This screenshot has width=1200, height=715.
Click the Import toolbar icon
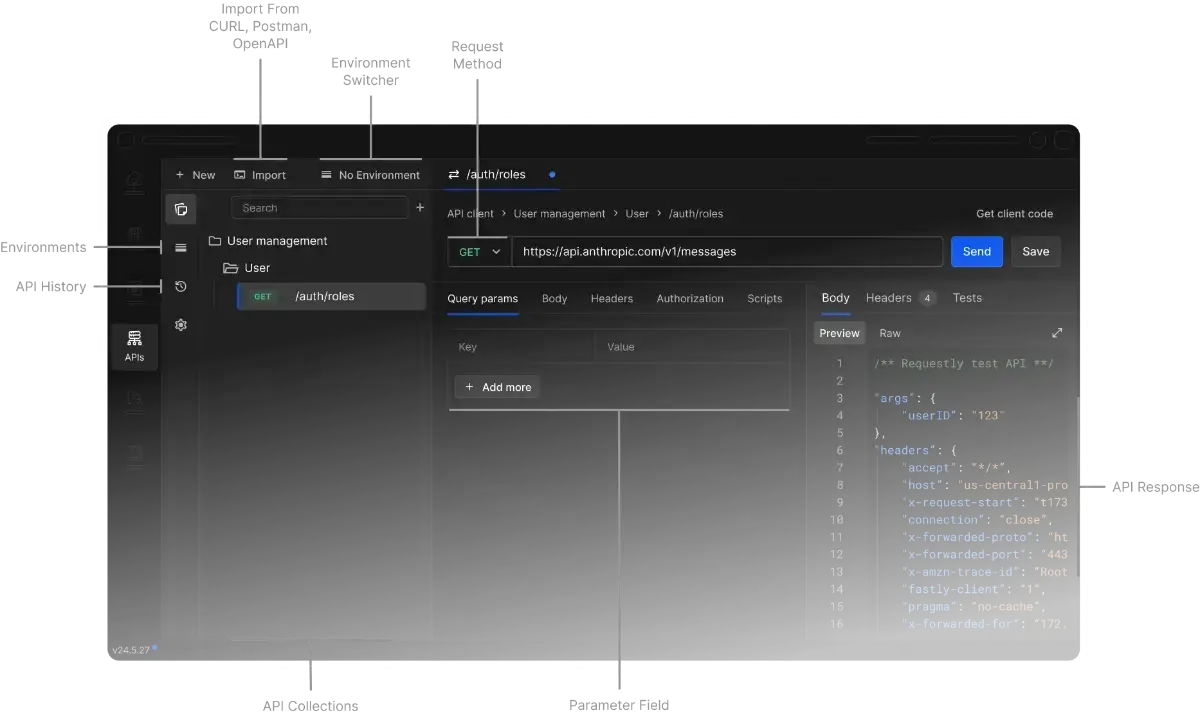[240, 175]
